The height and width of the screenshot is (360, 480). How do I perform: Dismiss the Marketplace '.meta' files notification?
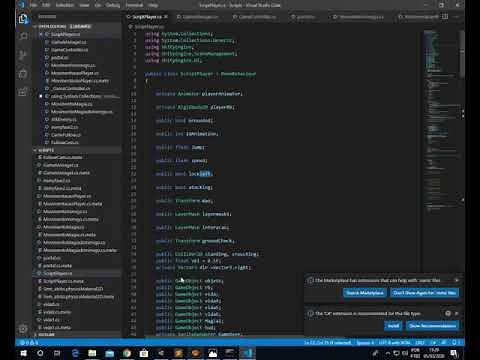457,280
